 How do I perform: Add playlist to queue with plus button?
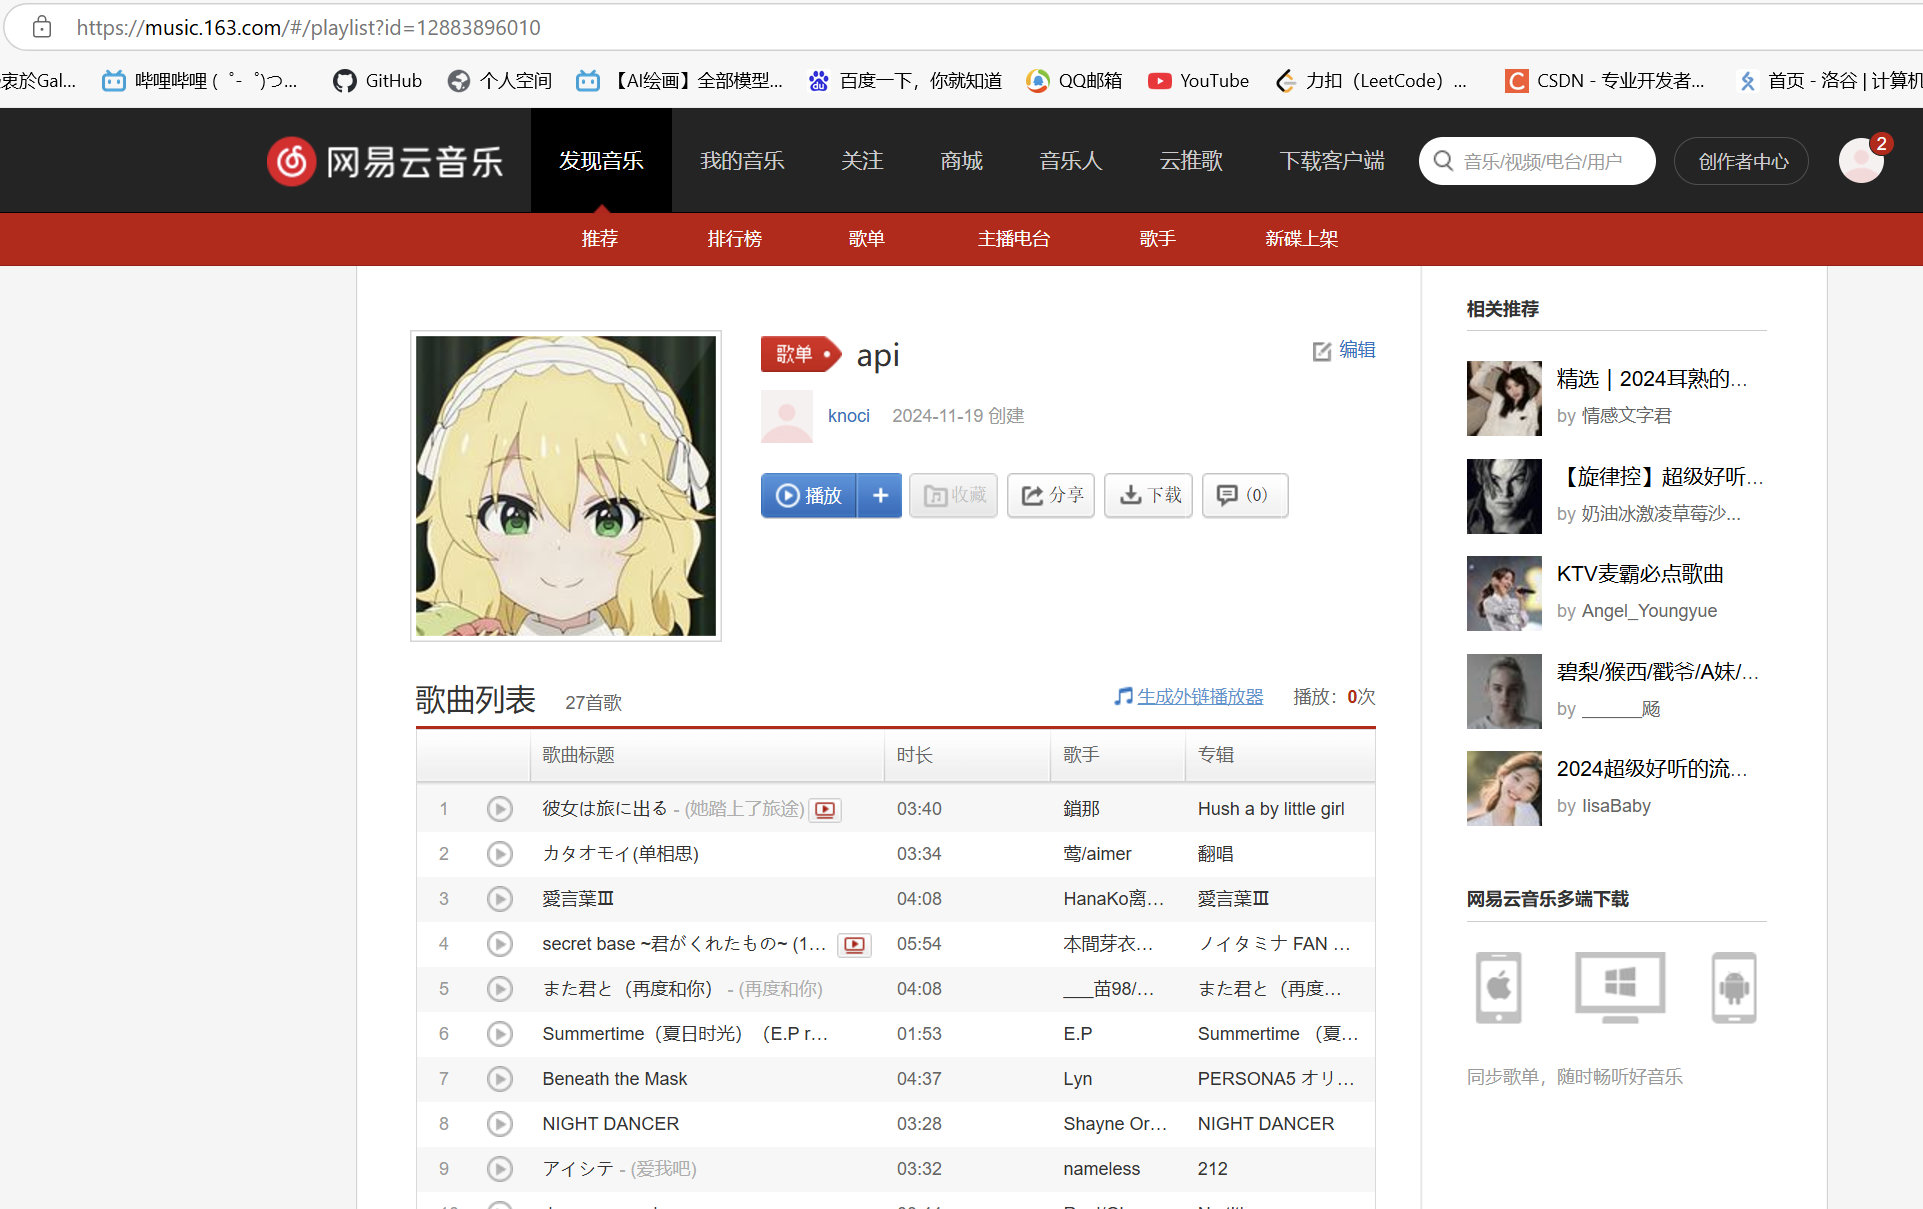tap(880, 495)
